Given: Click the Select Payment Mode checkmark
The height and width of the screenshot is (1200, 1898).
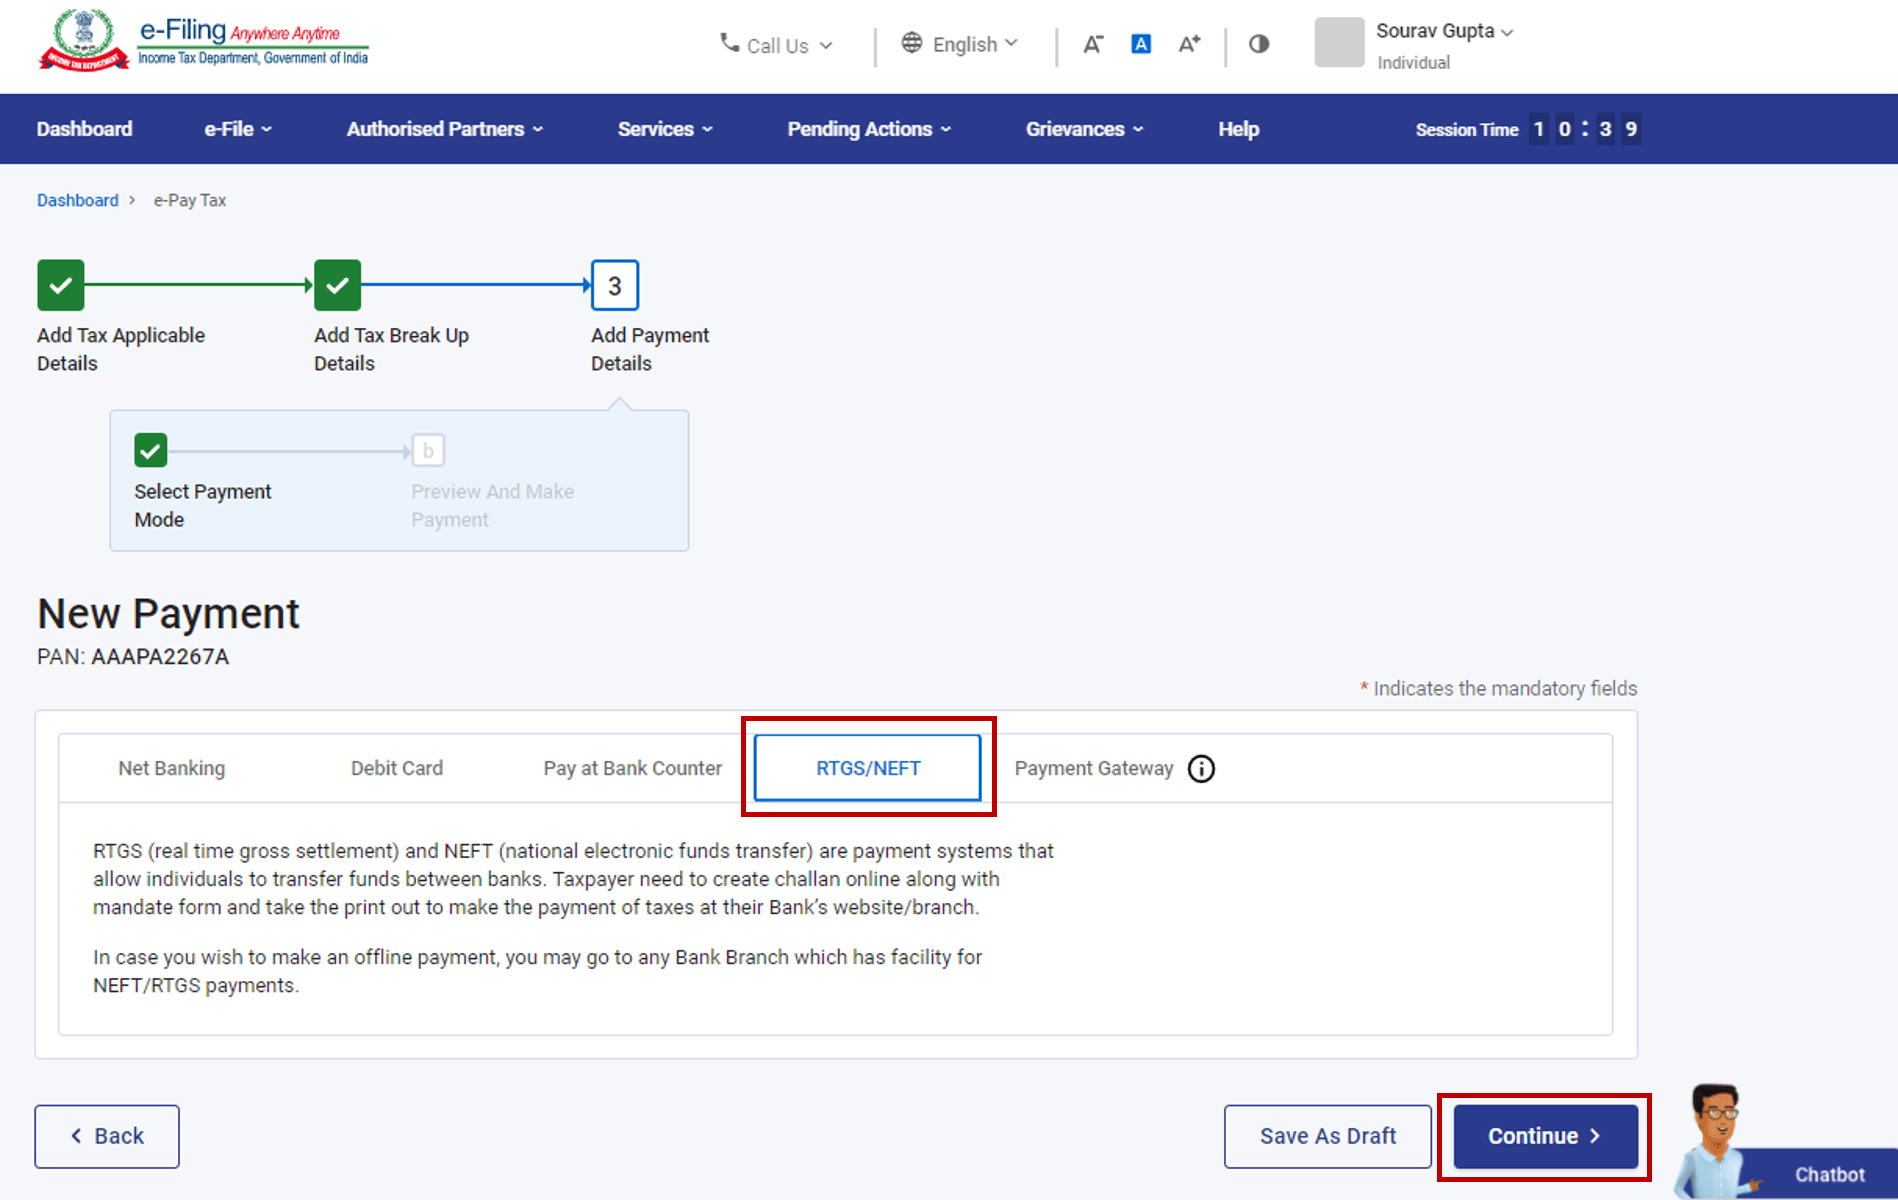Looking at the screenshot, I should click(150, 450).
